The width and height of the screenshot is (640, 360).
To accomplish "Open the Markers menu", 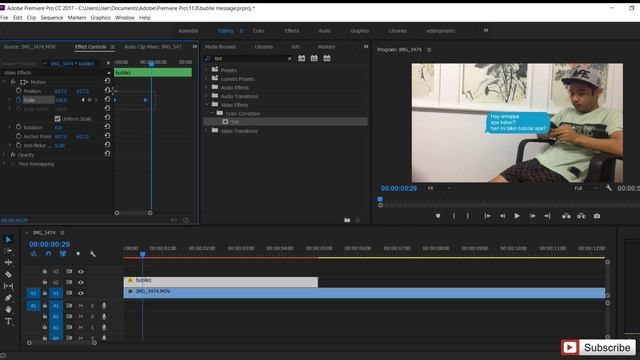I will pos(77,18).
